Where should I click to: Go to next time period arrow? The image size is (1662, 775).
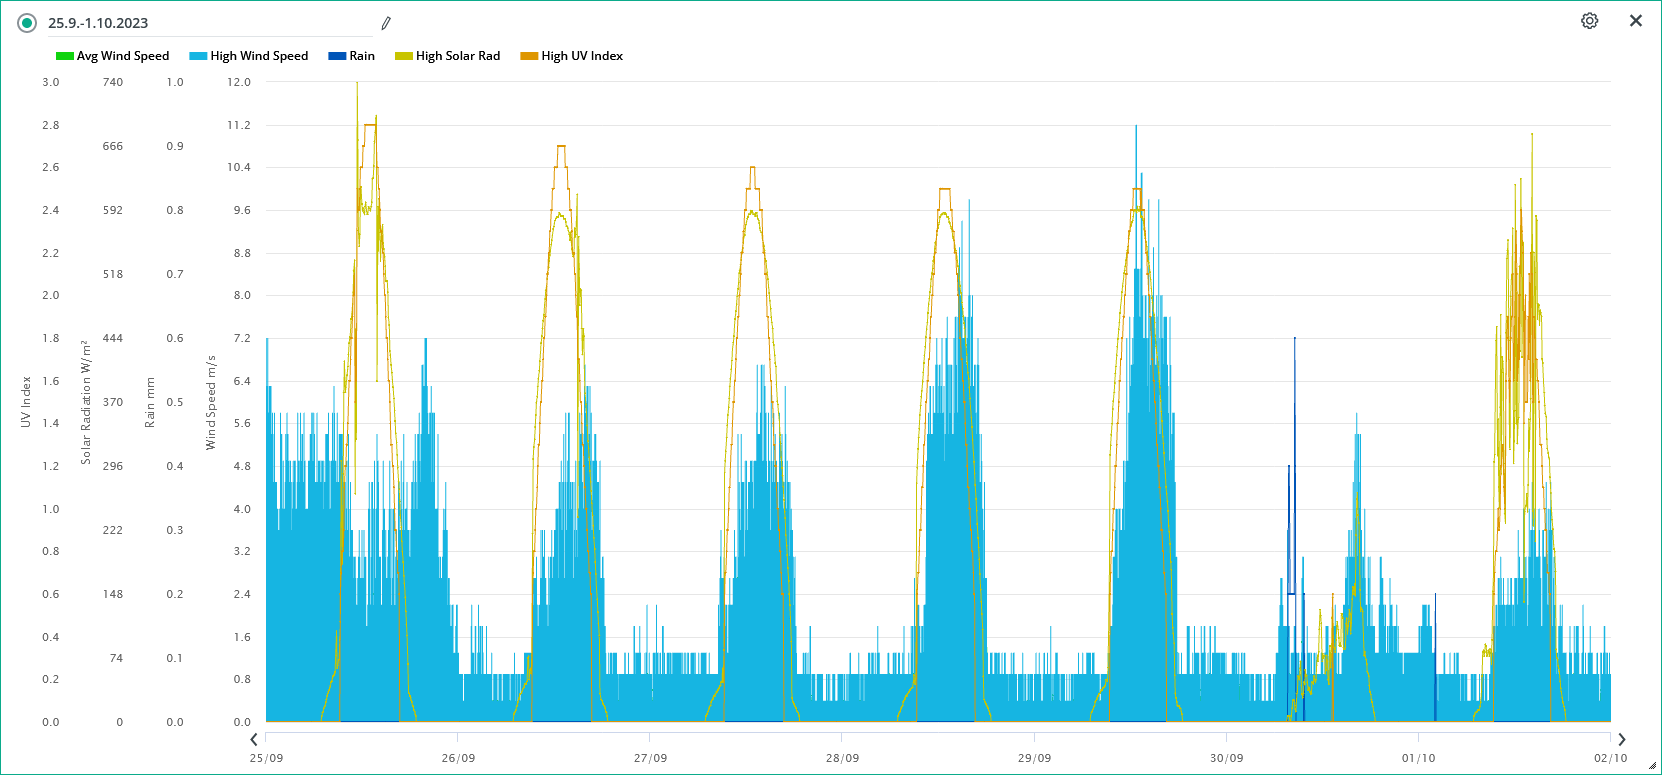1621,739
